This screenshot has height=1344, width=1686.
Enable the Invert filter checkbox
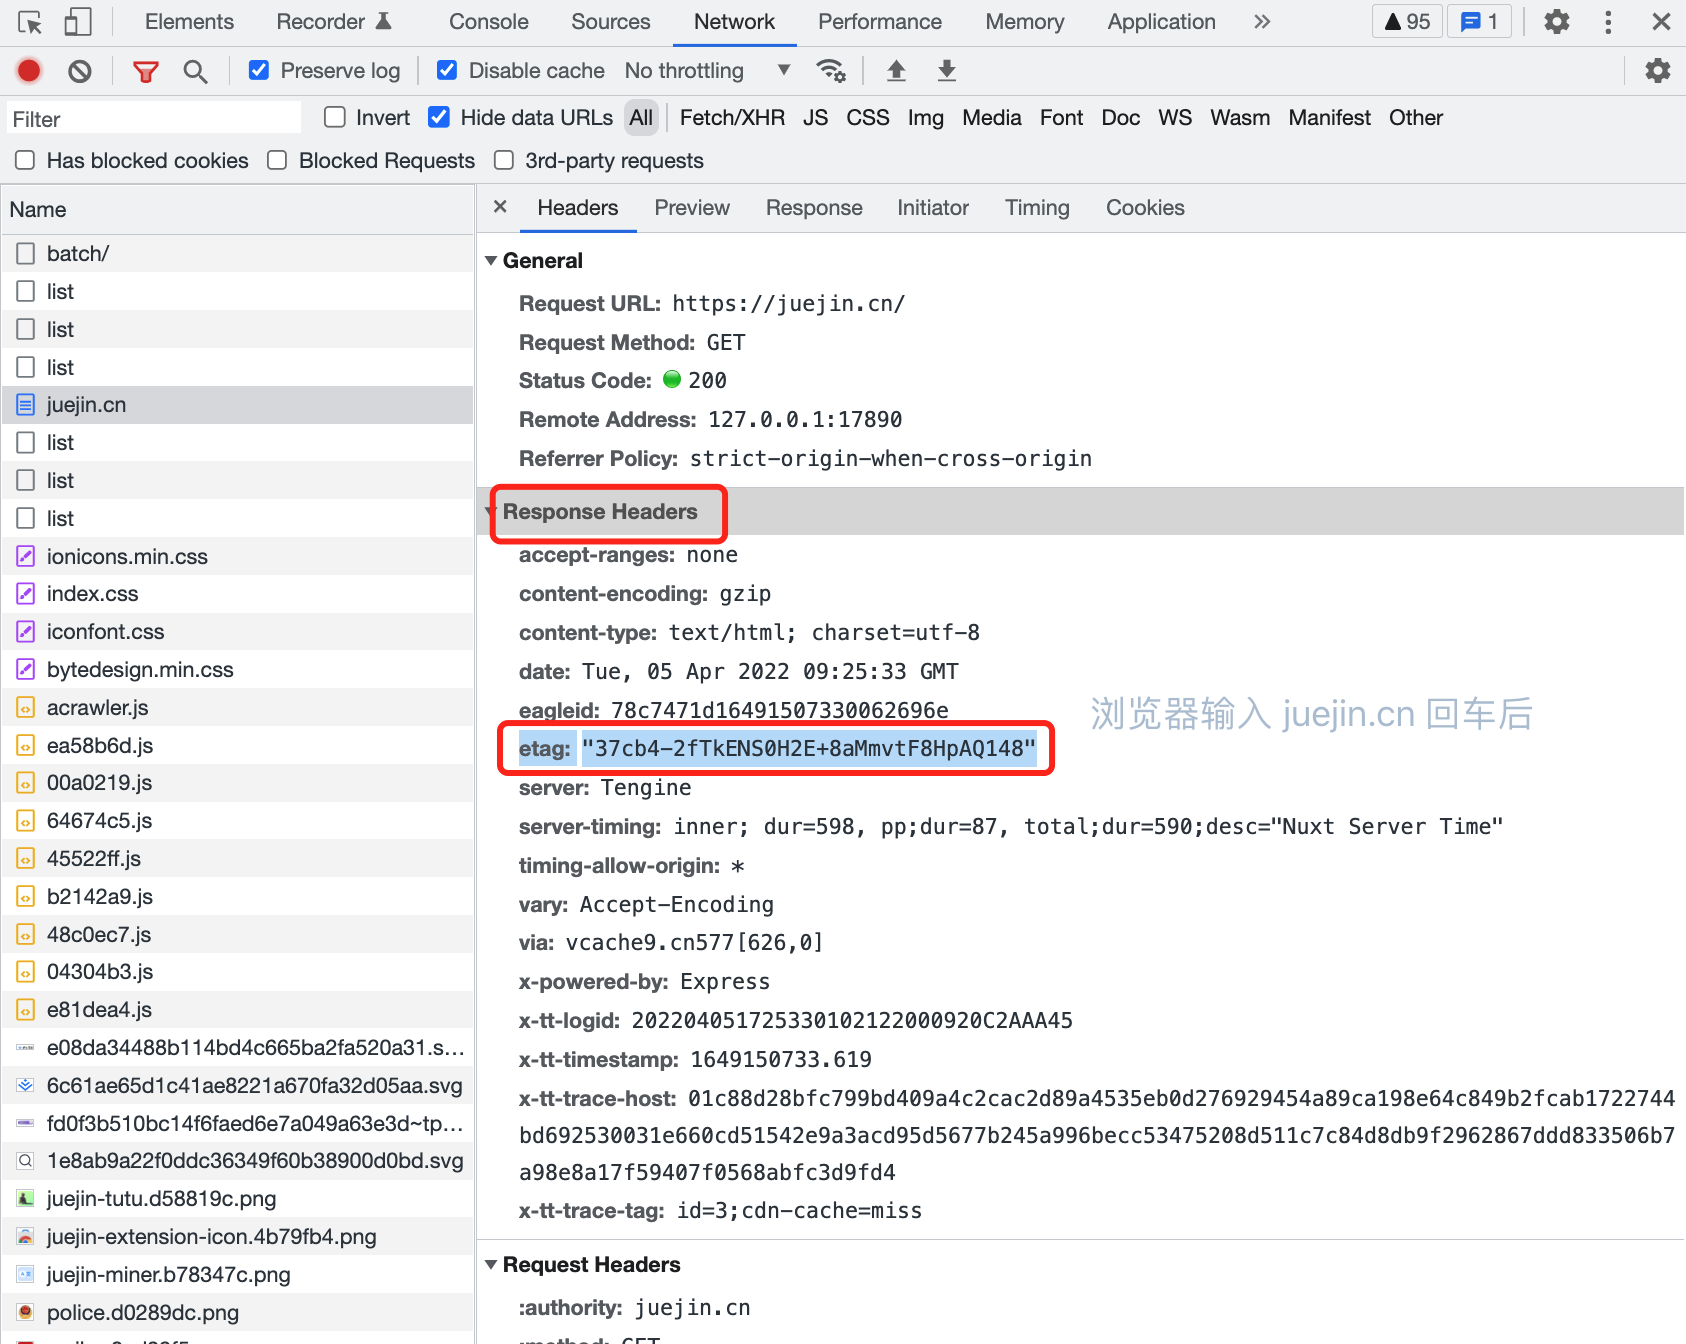[335, 117]
